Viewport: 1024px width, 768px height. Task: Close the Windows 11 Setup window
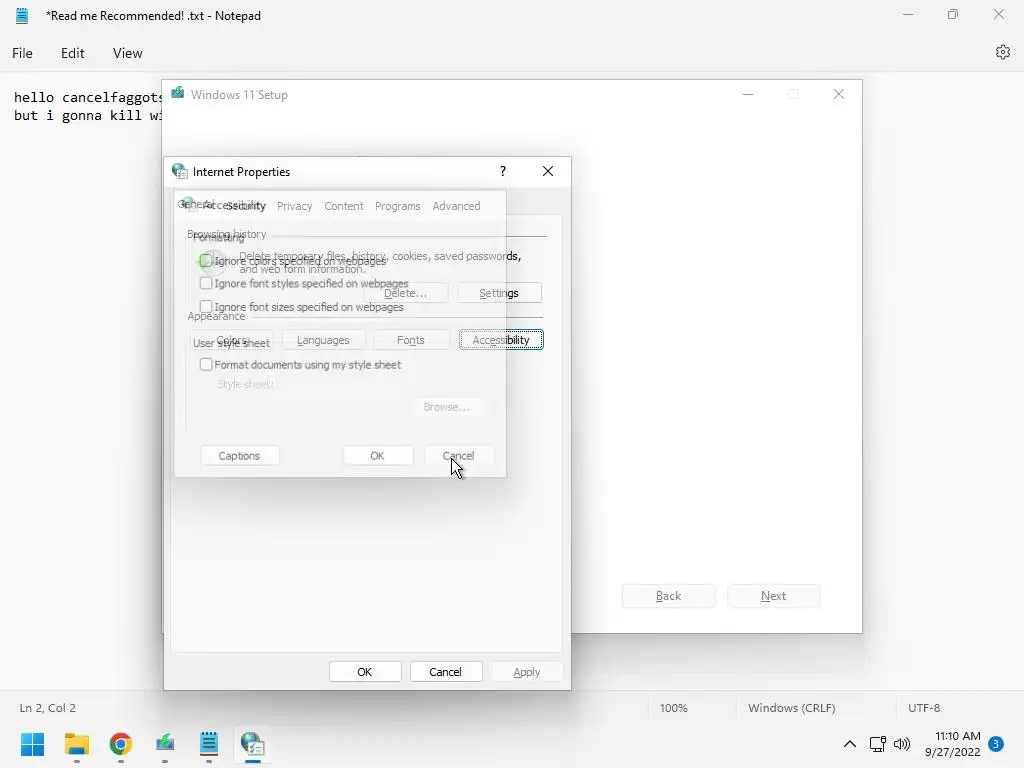(839, 94)
